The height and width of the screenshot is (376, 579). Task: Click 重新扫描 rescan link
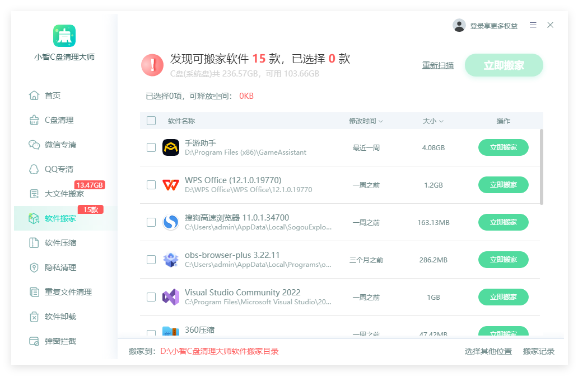438,65
